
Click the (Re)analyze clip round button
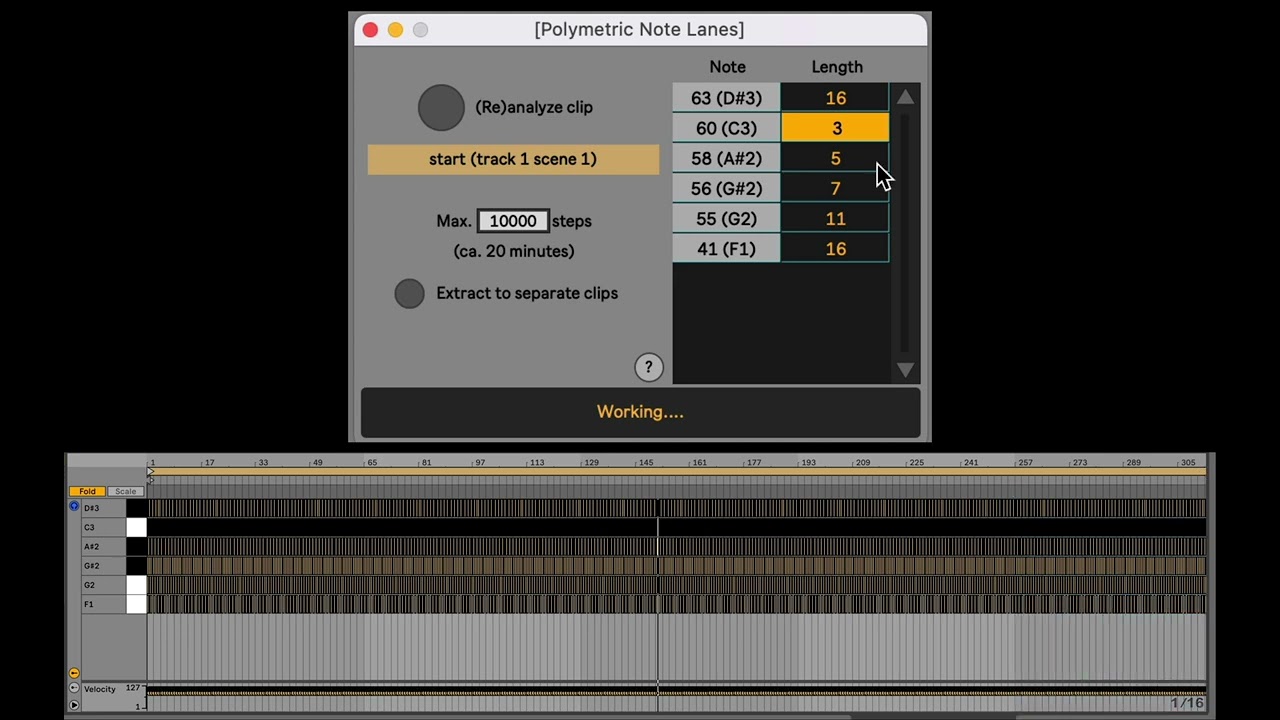(x=441, y=107)
